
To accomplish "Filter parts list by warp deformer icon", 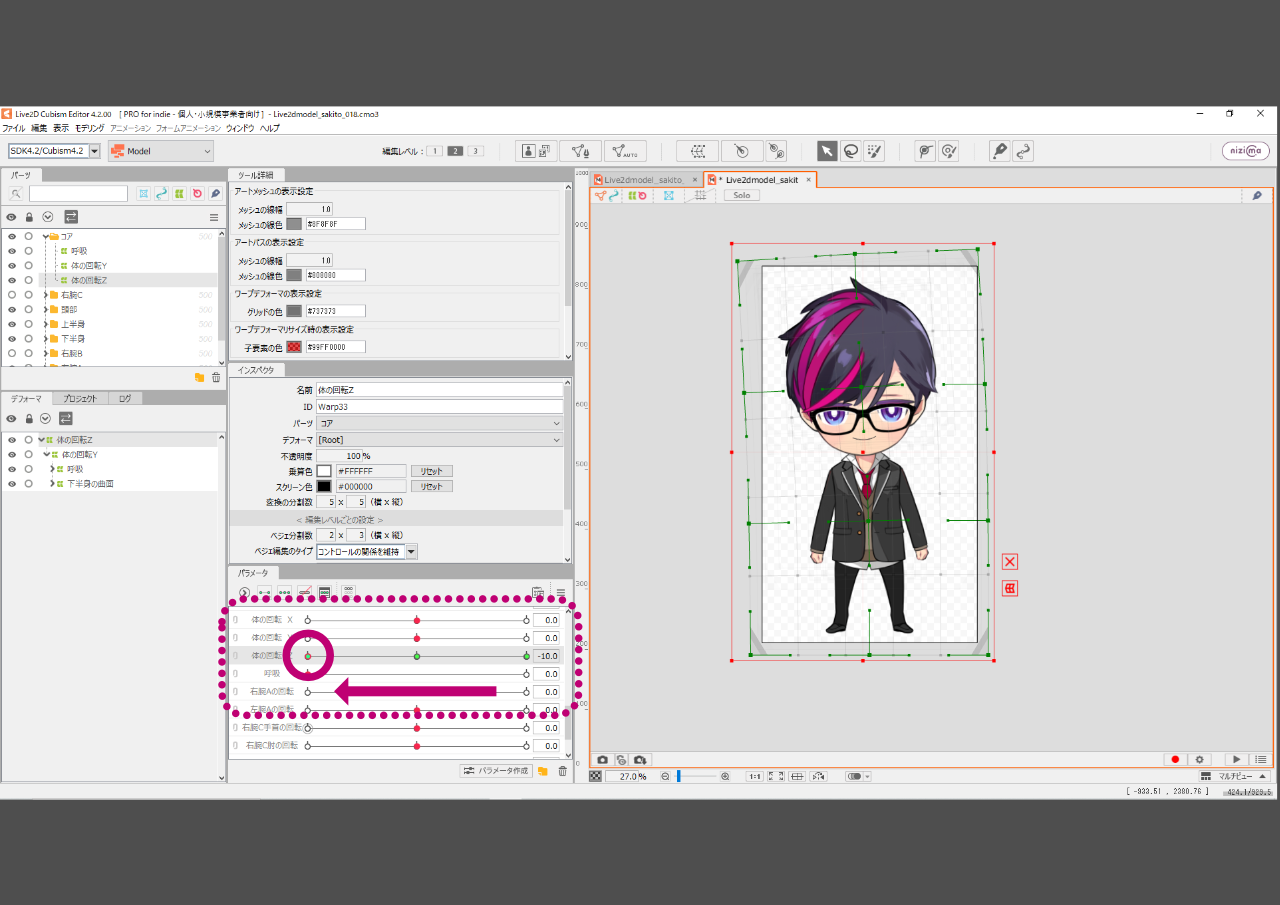I will [x=179, y=193].
